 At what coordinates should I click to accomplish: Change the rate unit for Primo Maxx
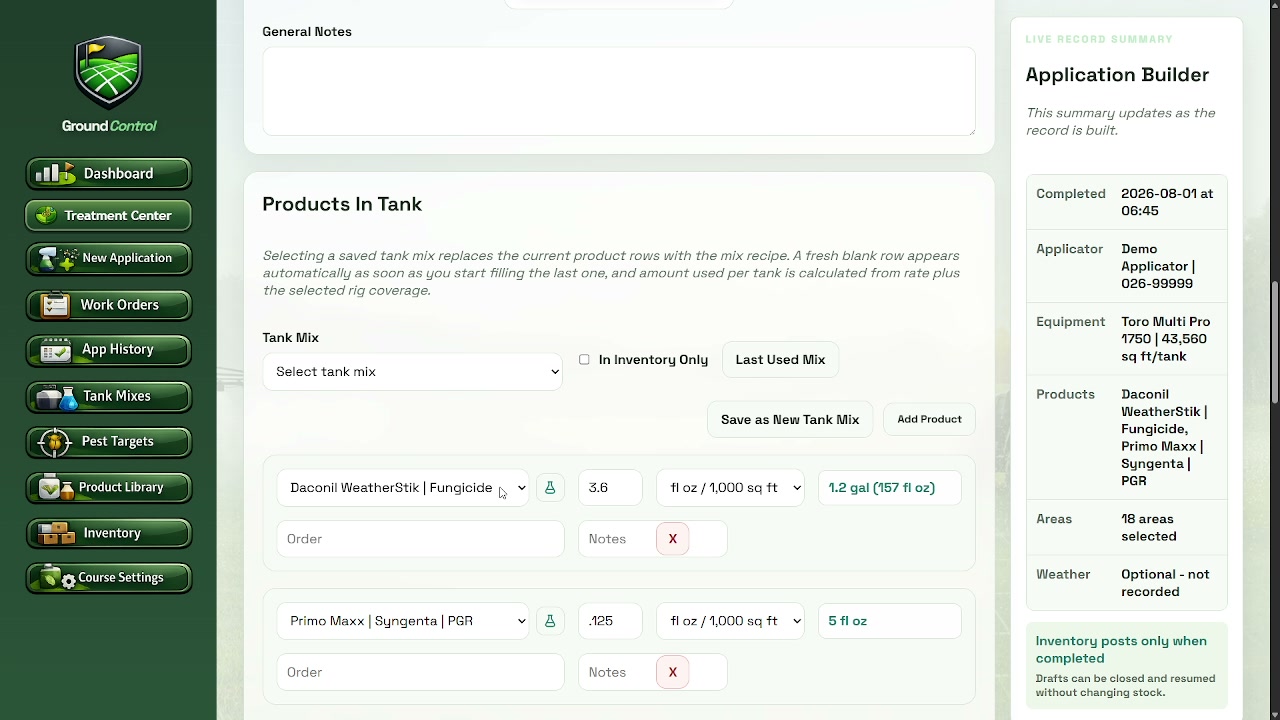click(x=730, y=621)
